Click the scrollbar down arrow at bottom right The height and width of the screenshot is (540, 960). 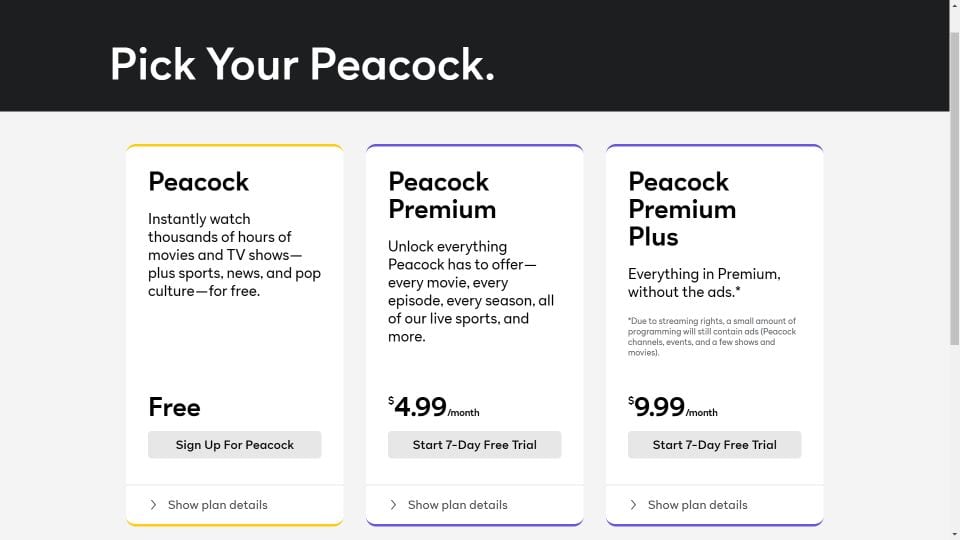(954, 534)
